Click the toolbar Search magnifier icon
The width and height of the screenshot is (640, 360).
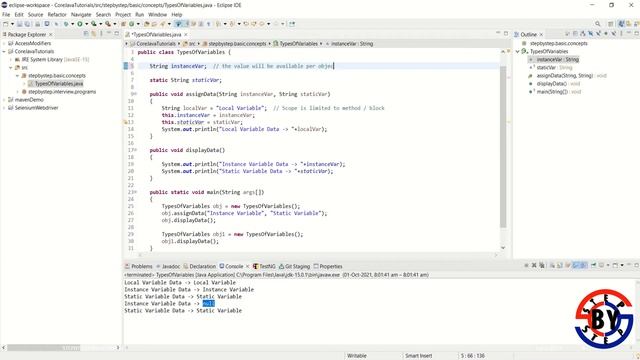[598, 24]
